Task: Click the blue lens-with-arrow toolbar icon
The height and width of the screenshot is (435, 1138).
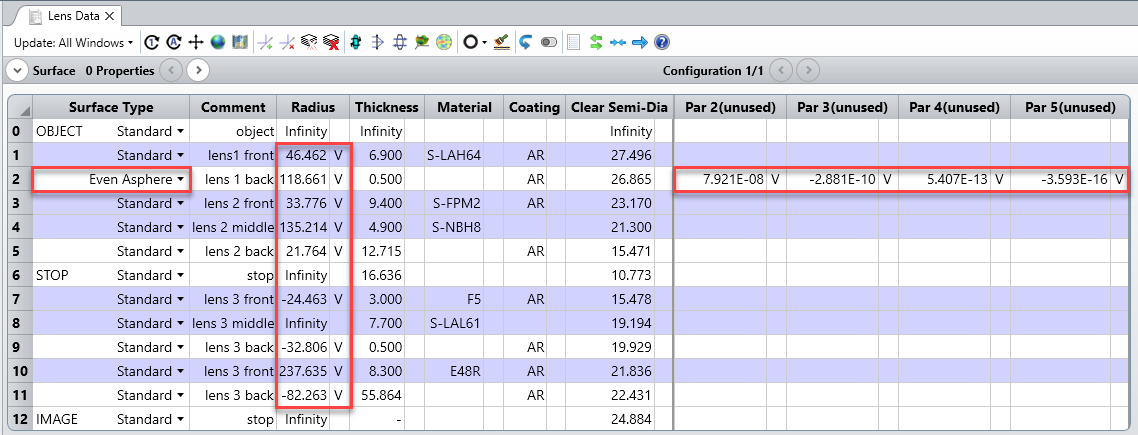Action: pyautogui.click(x=377, y=43)
